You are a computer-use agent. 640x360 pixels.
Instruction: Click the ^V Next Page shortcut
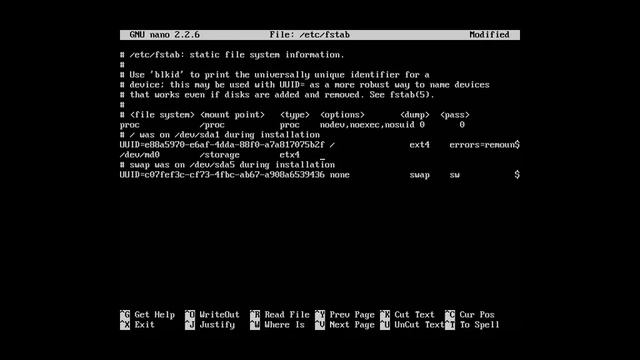[345, 325]
